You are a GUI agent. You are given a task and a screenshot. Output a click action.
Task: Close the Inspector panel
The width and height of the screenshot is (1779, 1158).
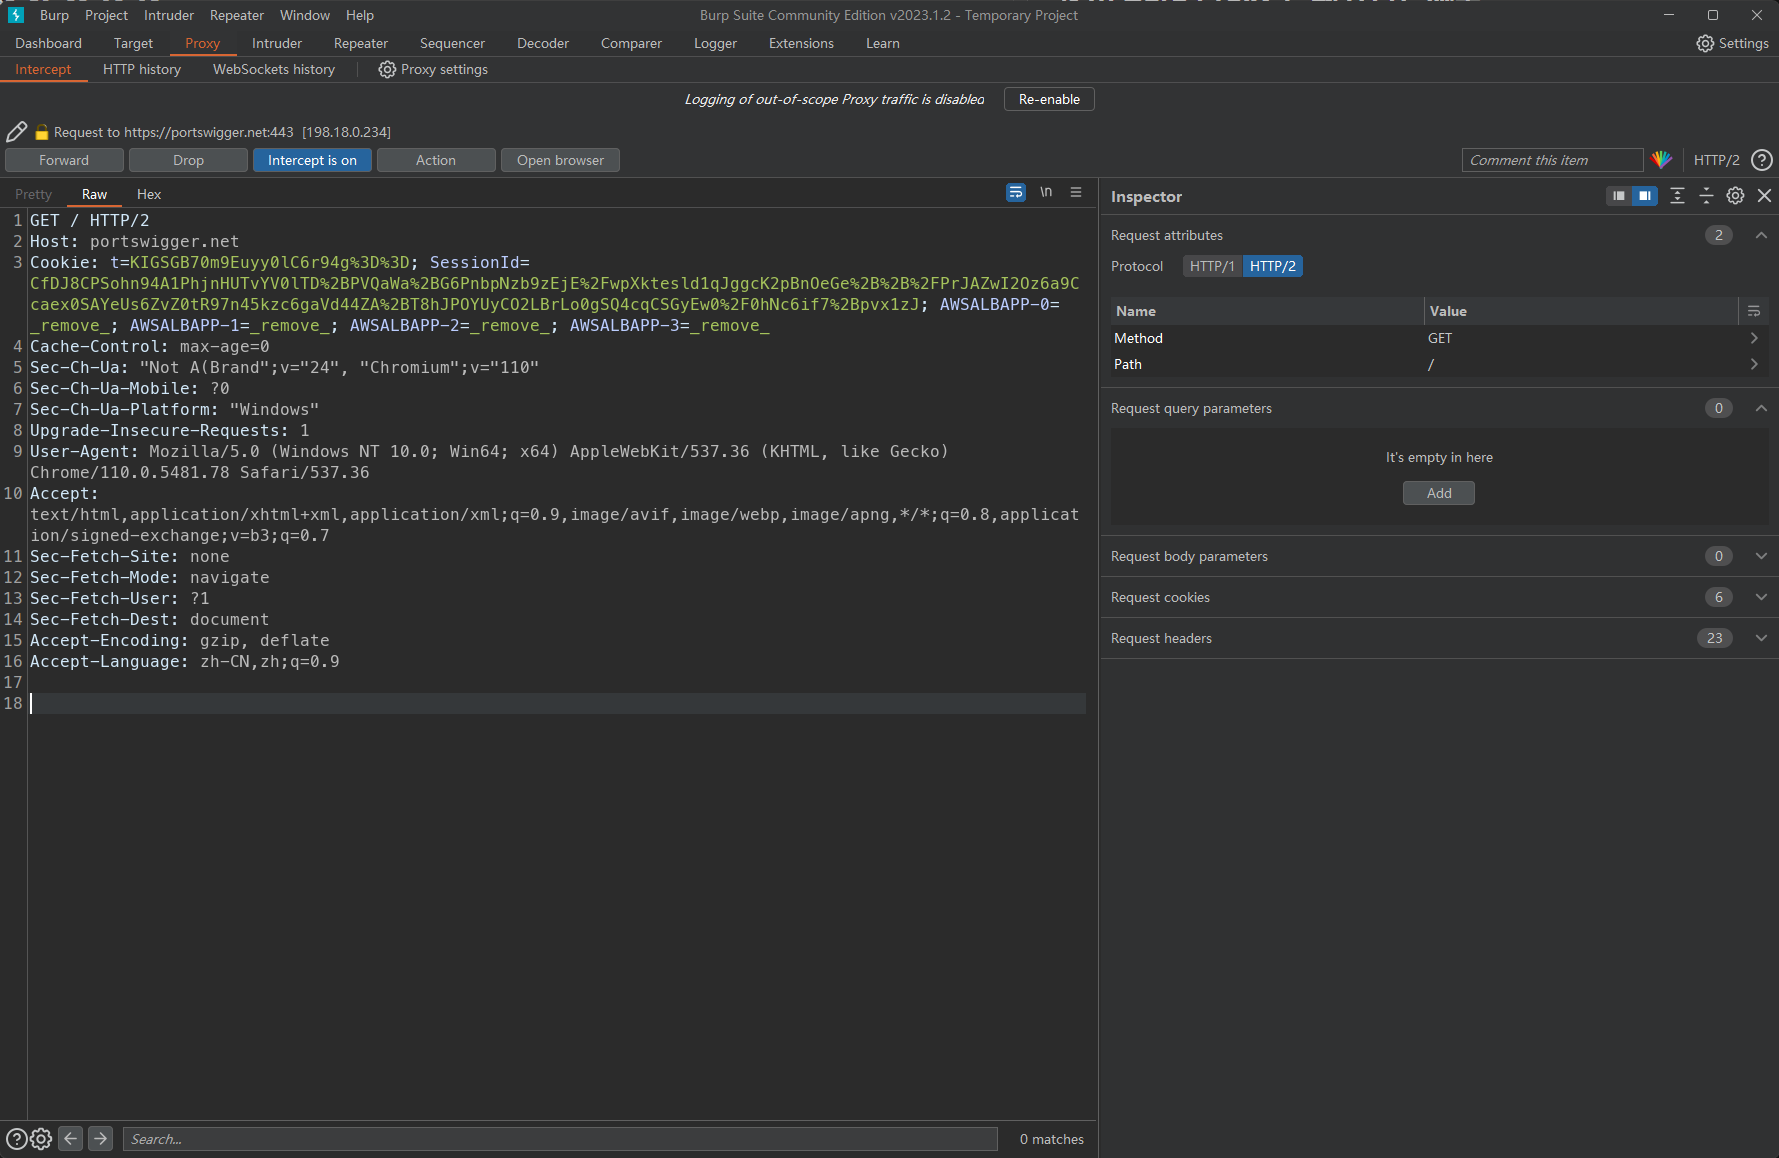1764,196
